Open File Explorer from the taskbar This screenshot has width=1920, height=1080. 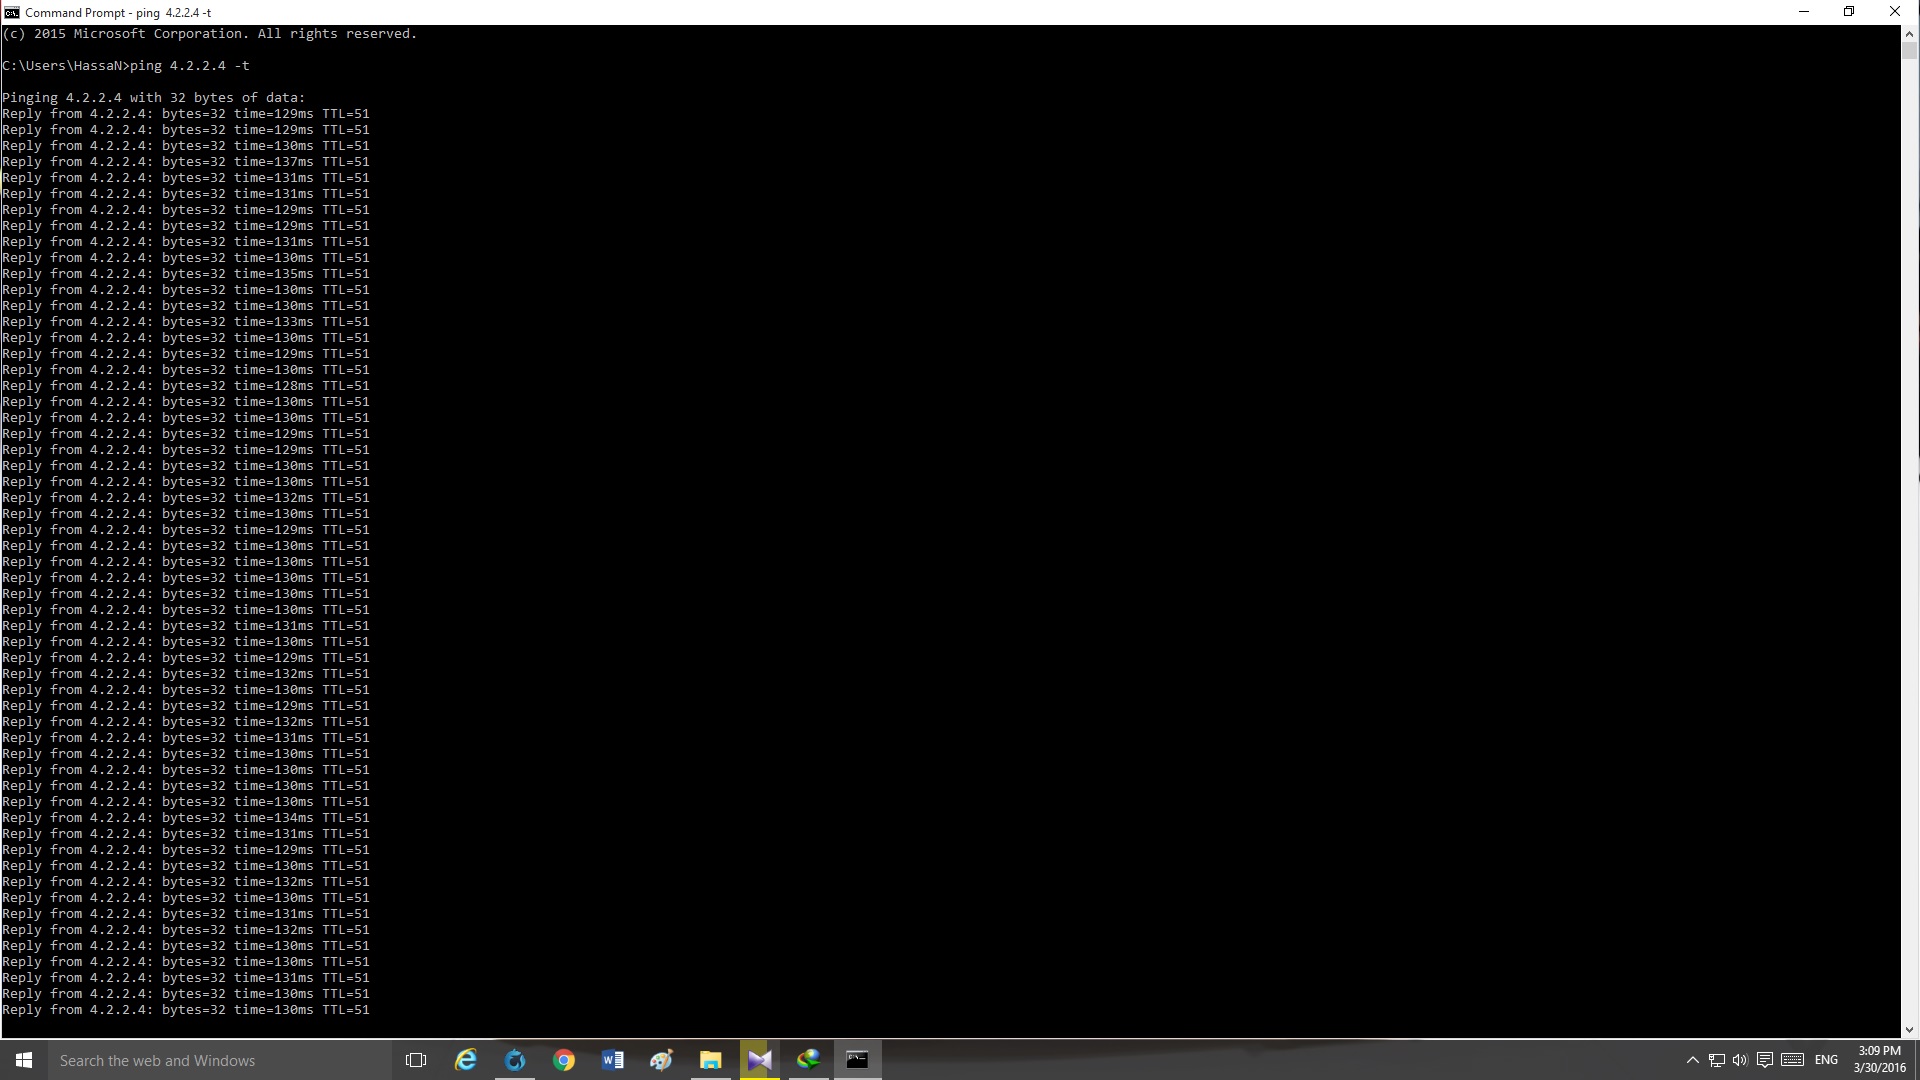pos(710,1060)
